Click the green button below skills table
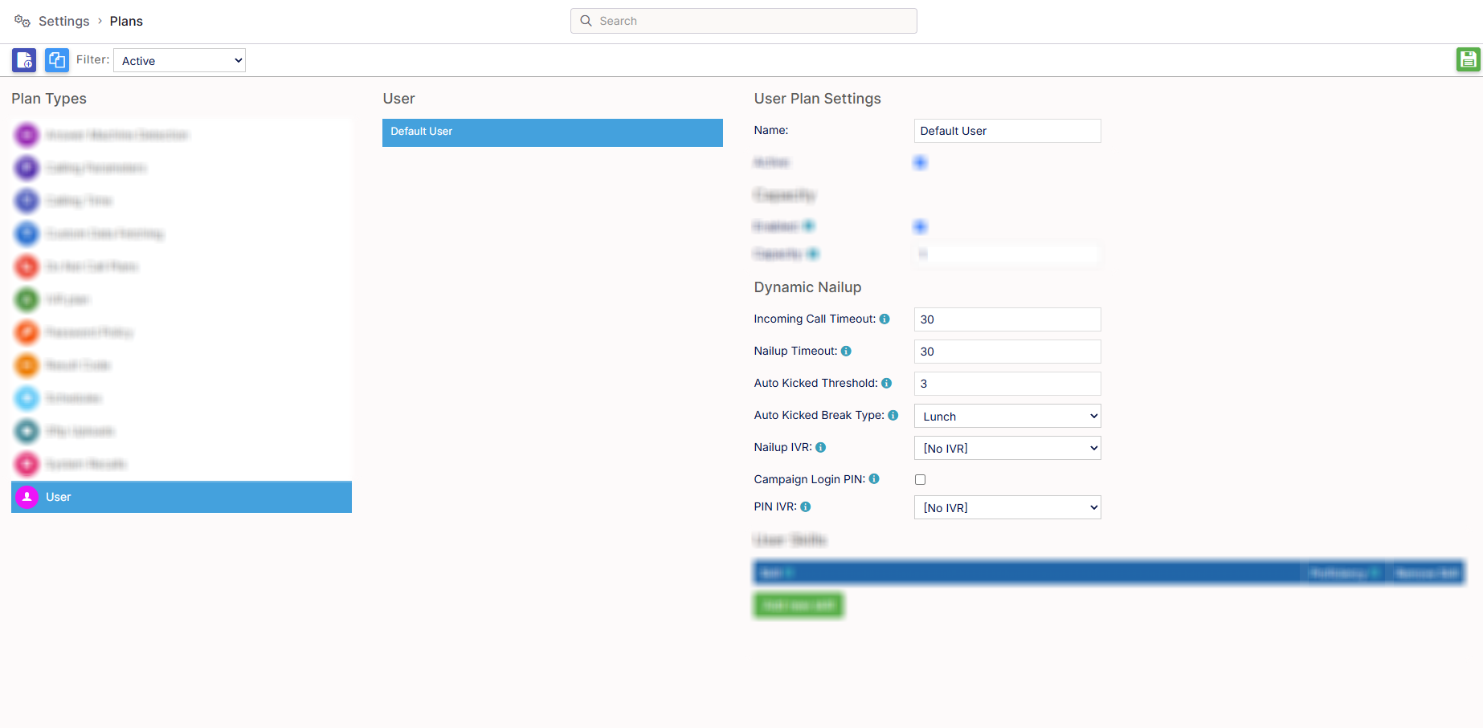Image resolution: width=1483 pixels, height=728 pixels. pyautogui.click(x=798, y=605)
